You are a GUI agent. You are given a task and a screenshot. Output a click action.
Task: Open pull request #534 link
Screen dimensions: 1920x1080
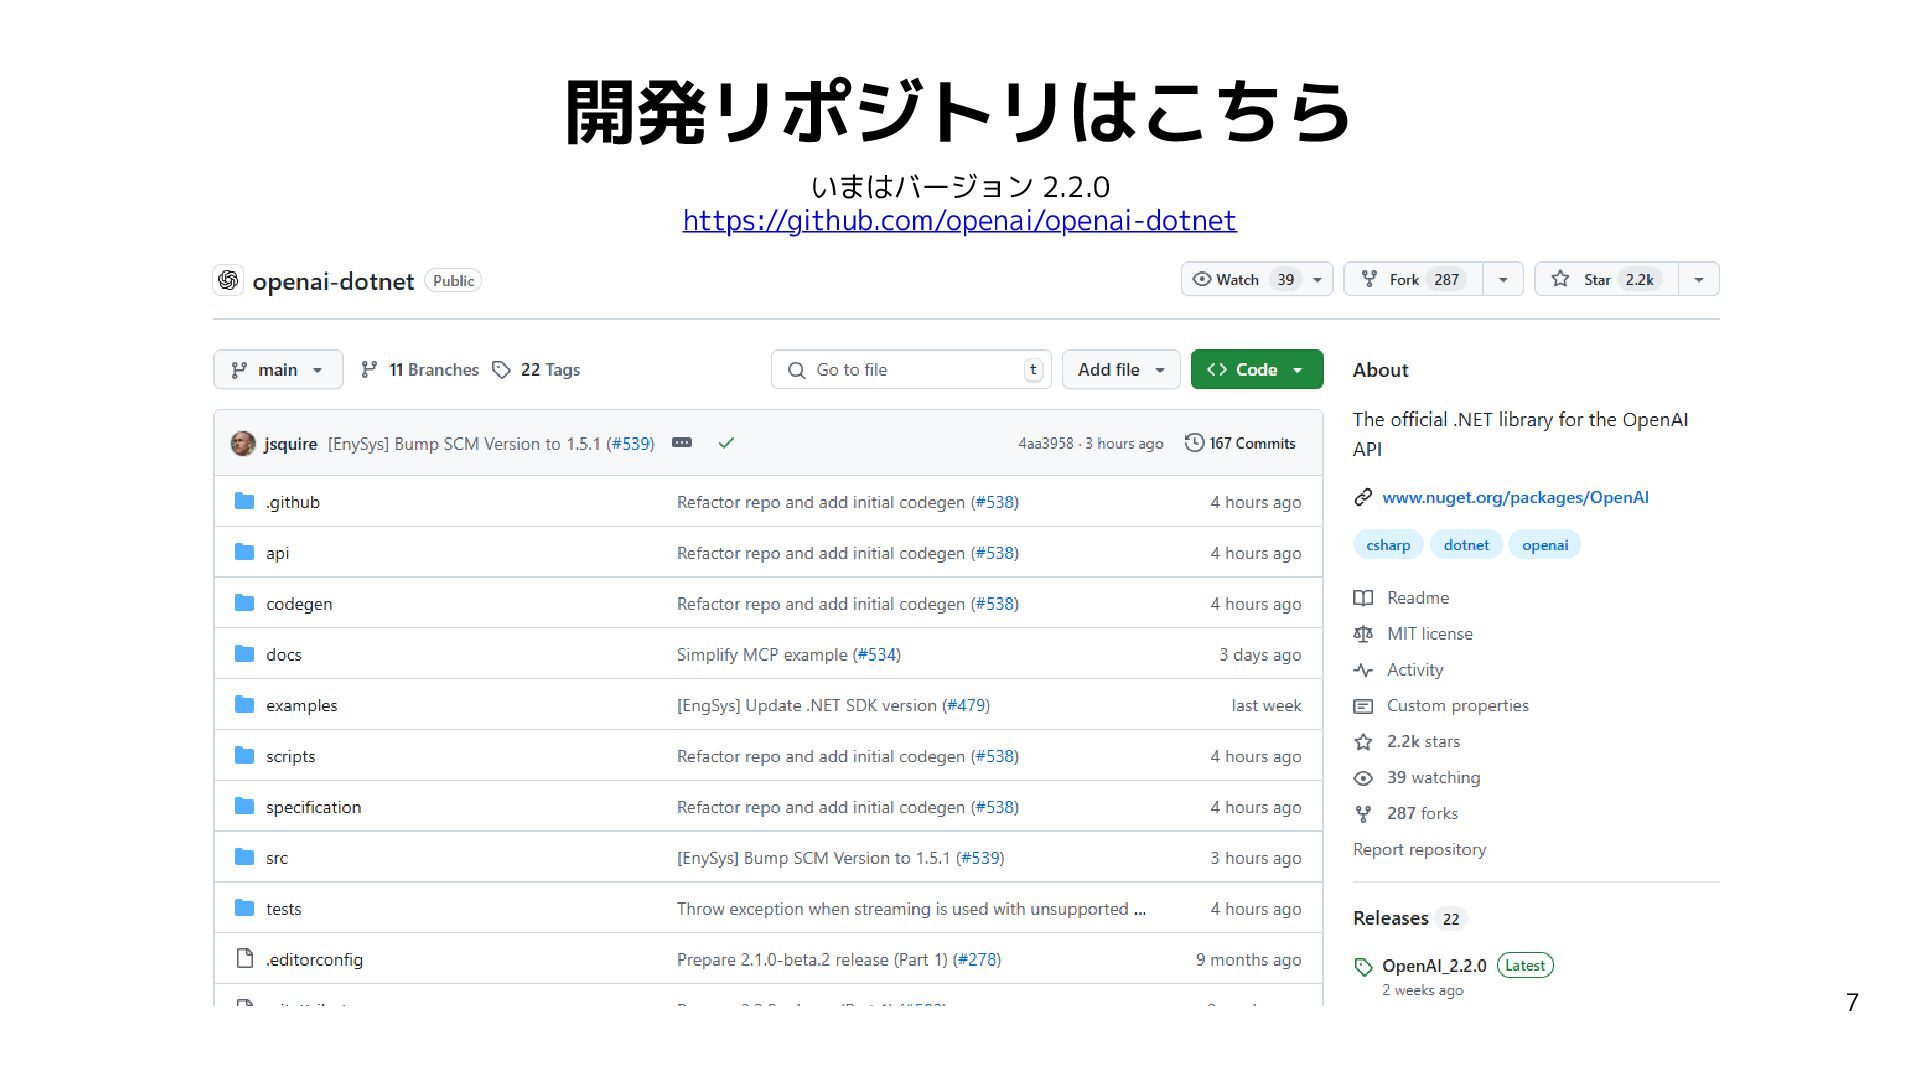point(877,655)
